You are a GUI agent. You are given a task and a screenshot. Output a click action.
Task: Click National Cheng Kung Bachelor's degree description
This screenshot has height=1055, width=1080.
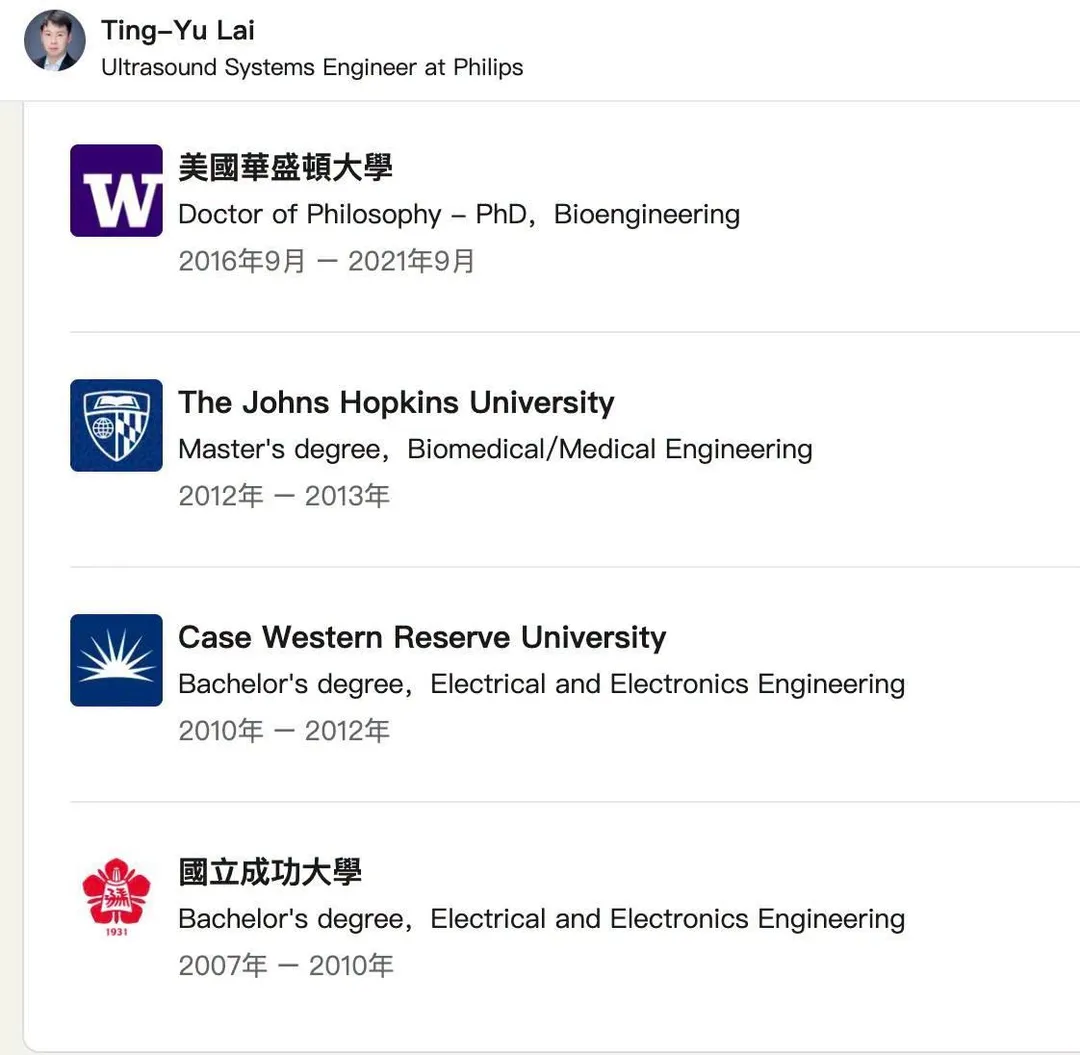tap(541, 919)
